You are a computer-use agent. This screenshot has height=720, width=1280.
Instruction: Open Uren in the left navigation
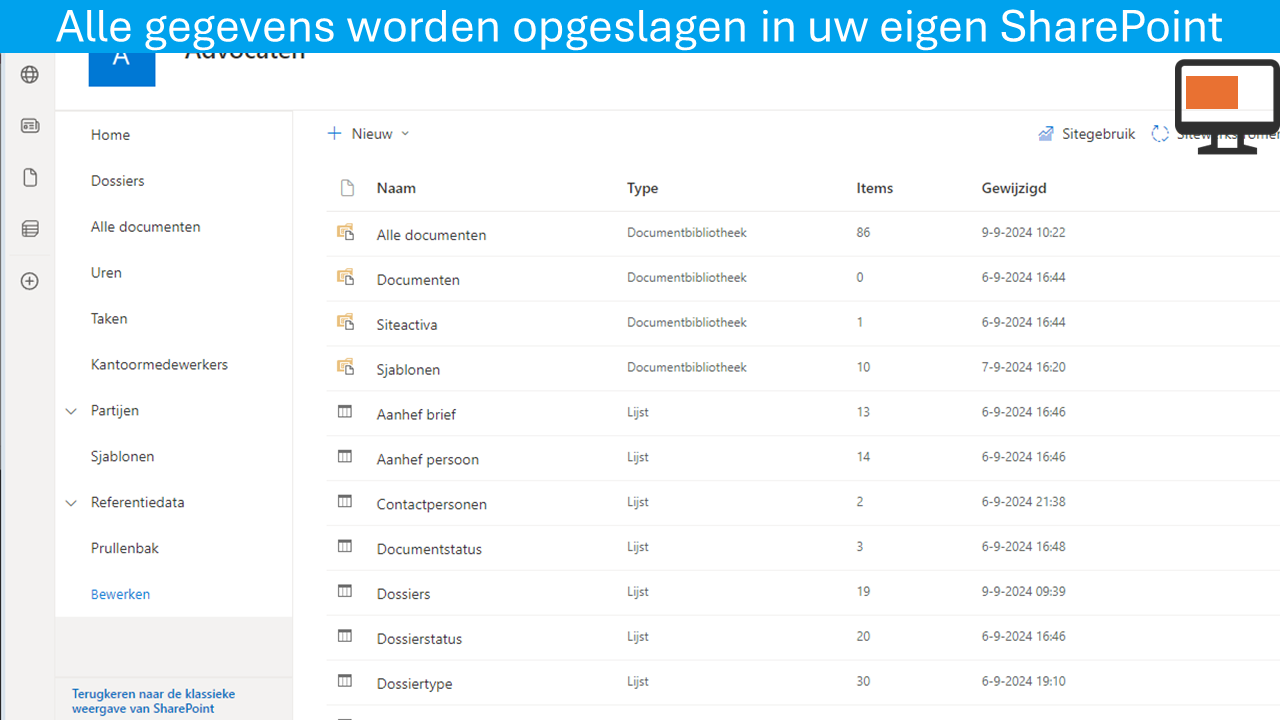pyautogui.click(x=106, y=273)
